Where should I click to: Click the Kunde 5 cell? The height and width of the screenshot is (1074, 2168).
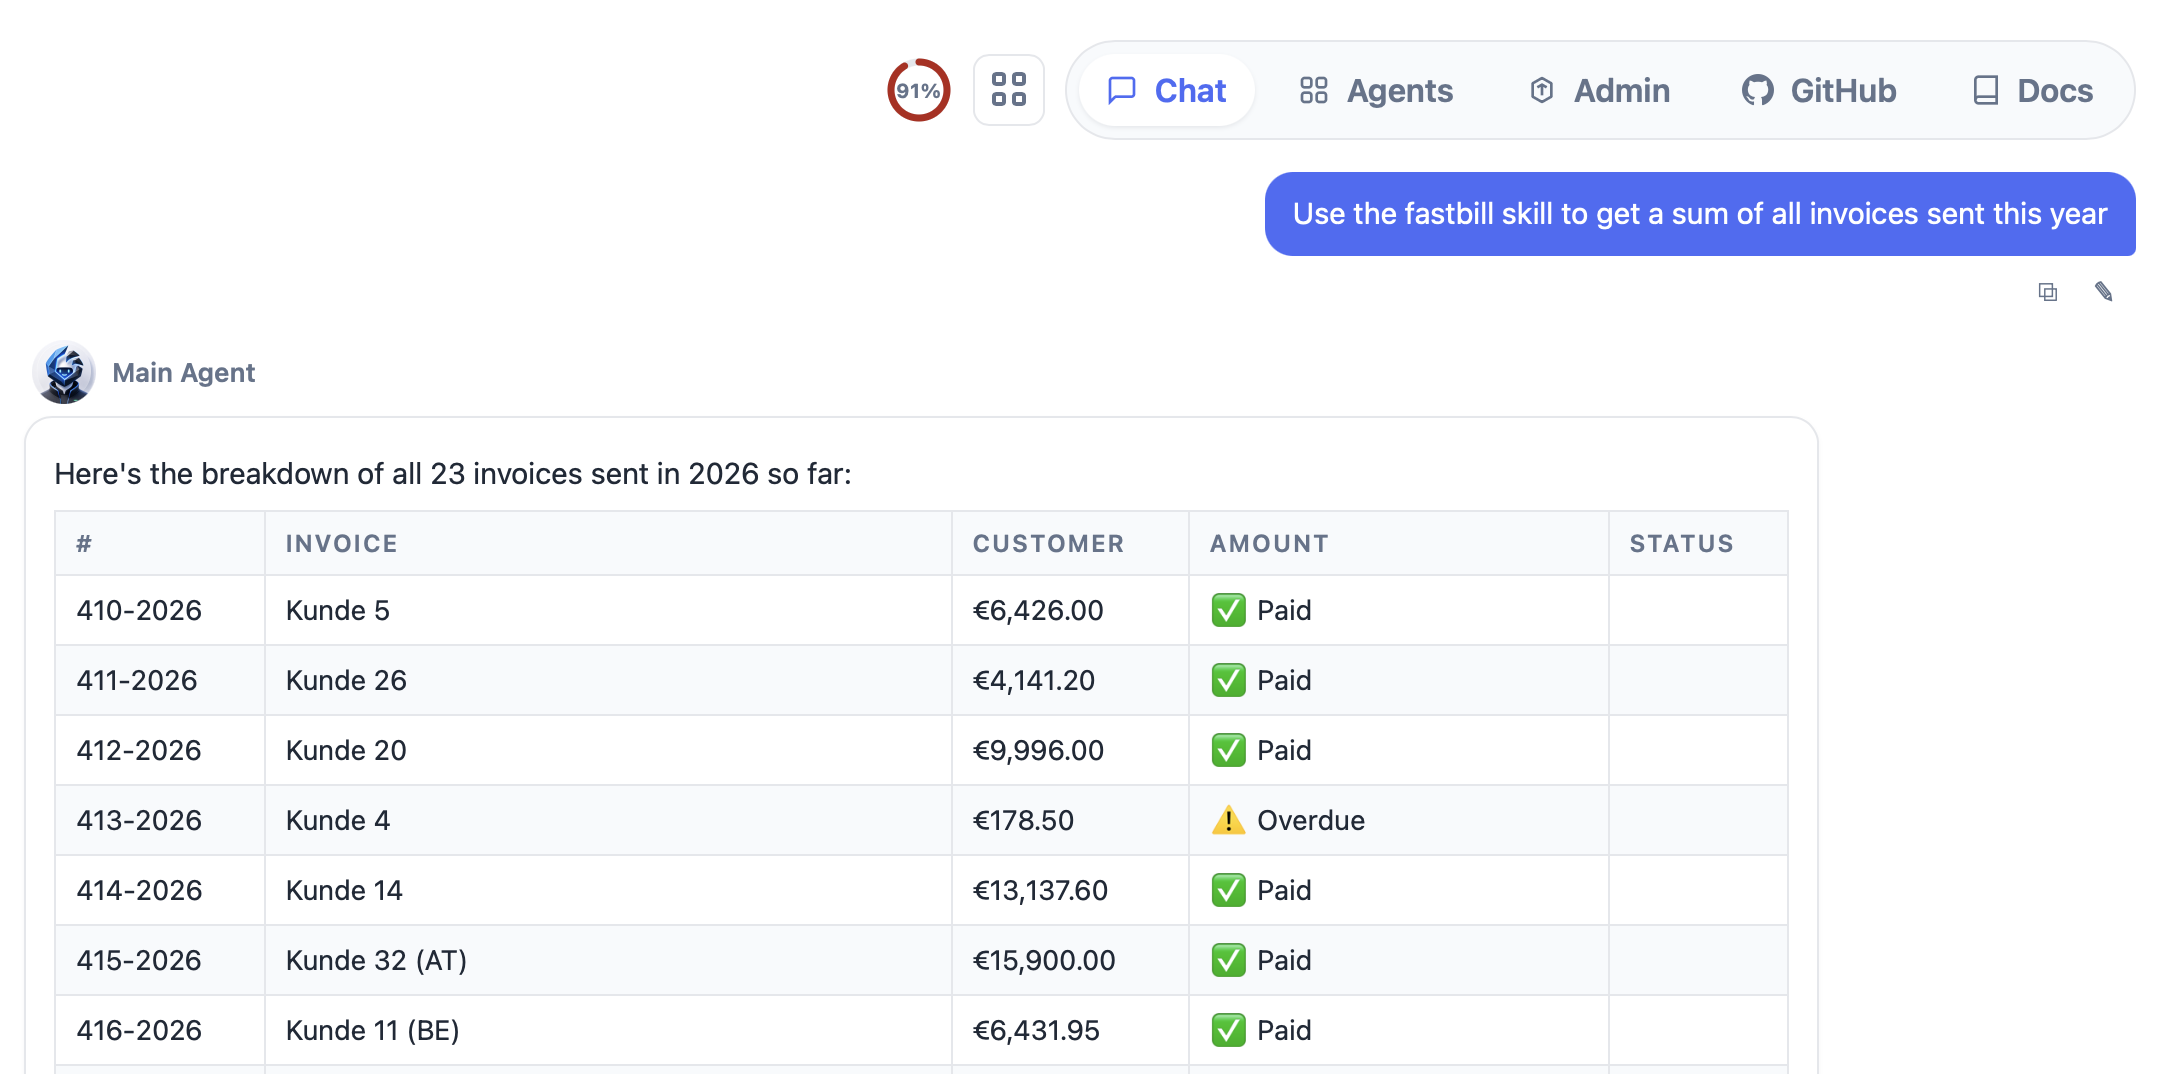coord(608,610)
